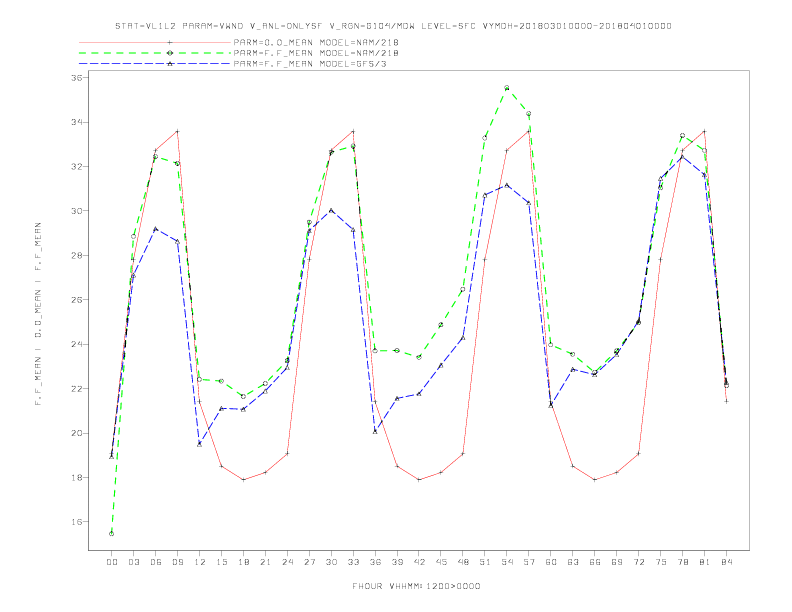Click x-axis forecast hour label 42

coord(419,562)
